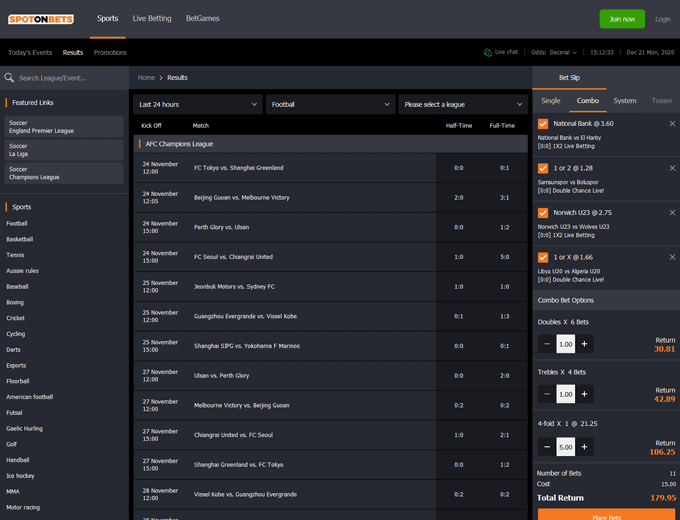This screenshot has height=520, width=680.
Task: Click Beijing Guoan vs. Melbourne Victory row
Action: click(330, 197)
